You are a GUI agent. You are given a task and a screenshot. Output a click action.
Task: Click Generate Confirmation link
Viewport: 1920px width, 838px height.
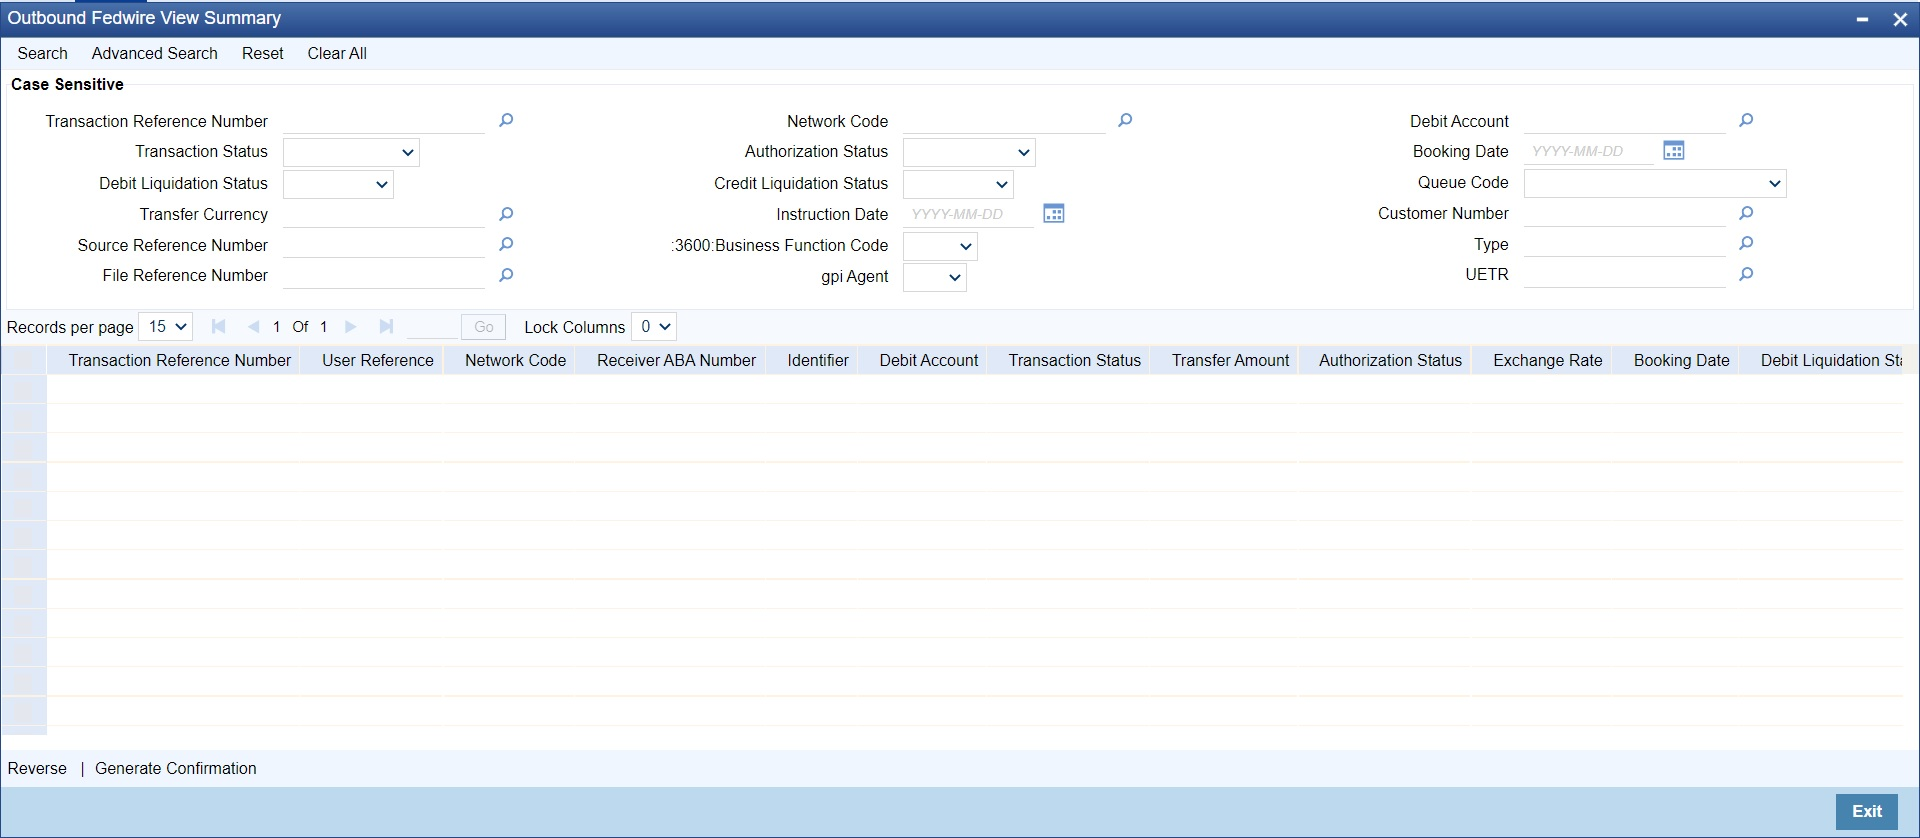coord(176,768)
